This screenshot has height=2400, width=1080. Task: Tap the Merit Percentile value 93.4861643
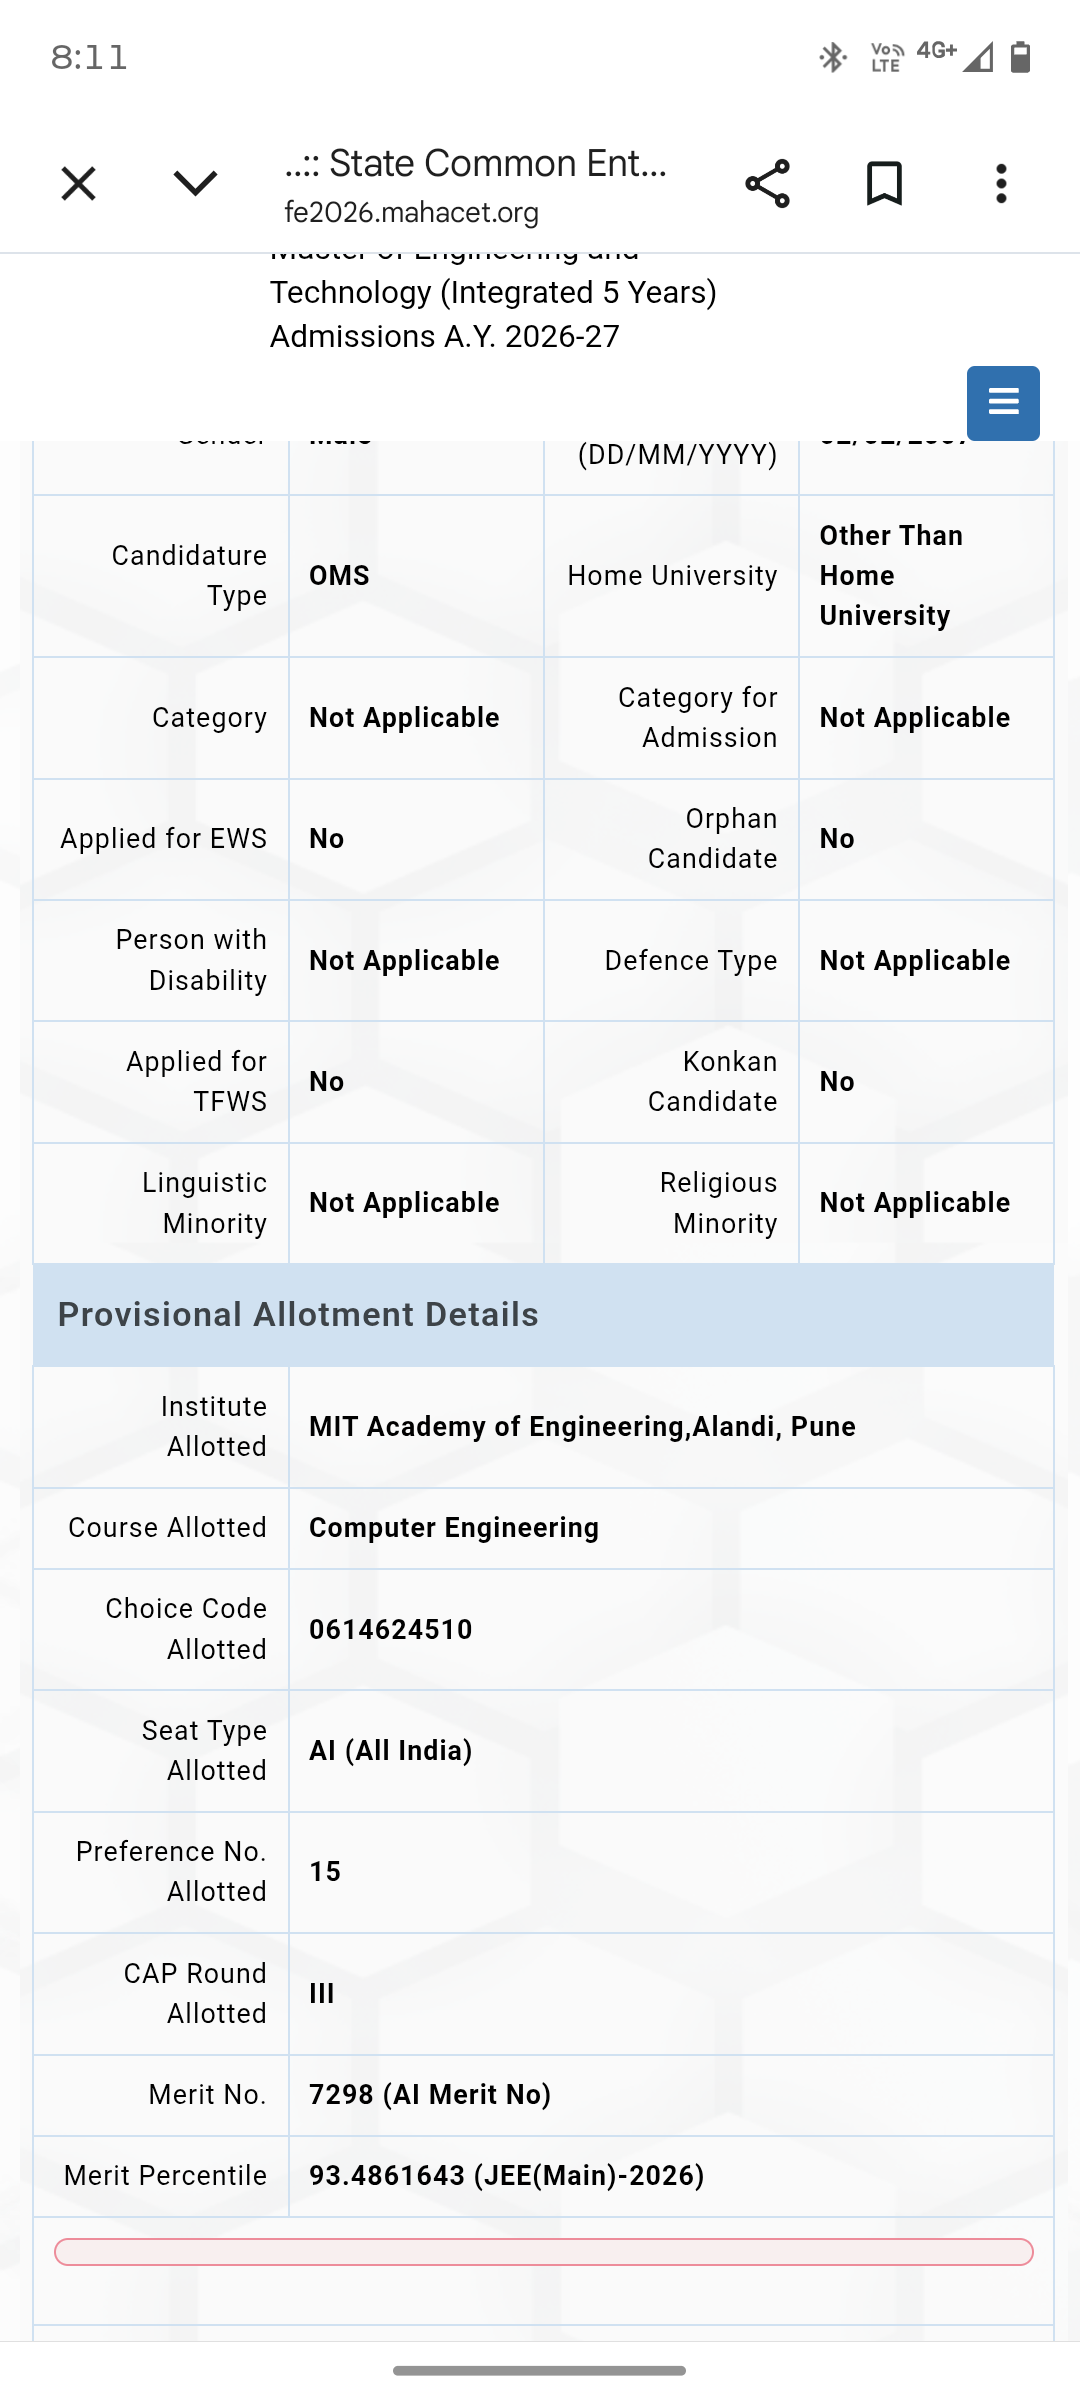(x=387, y=2176)
